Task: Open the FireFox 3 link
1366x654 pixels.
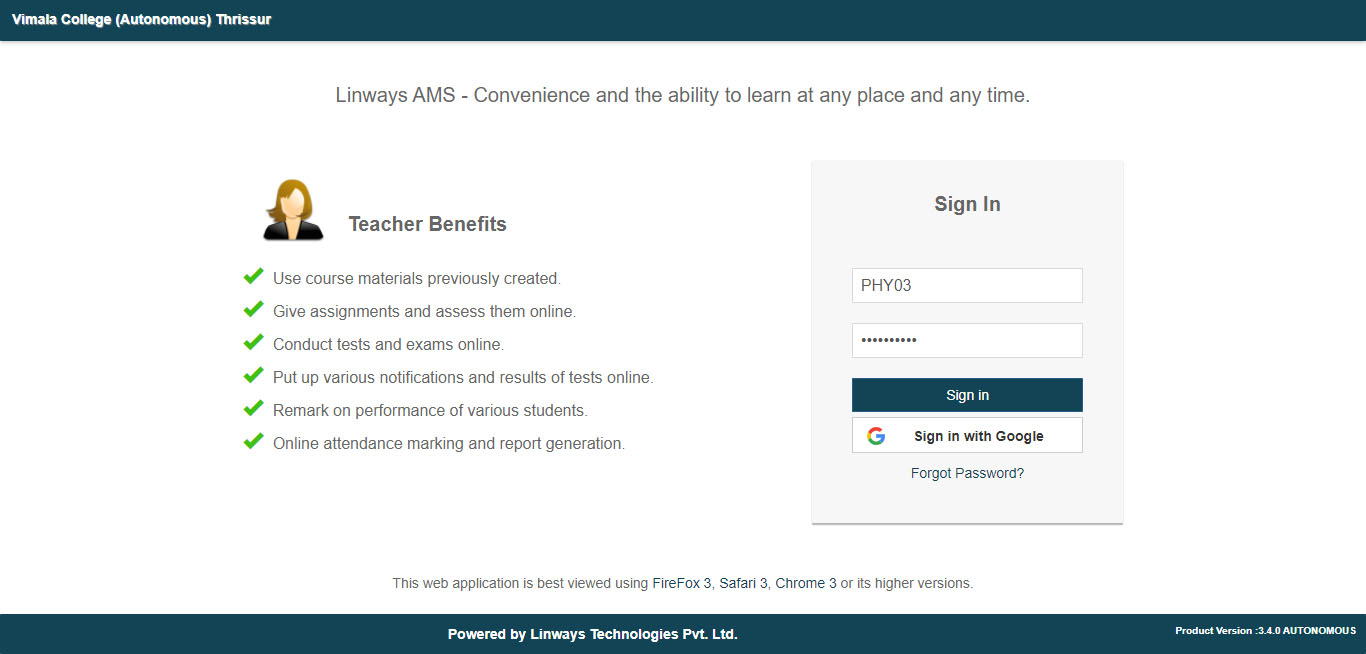Action: [682, 583]
